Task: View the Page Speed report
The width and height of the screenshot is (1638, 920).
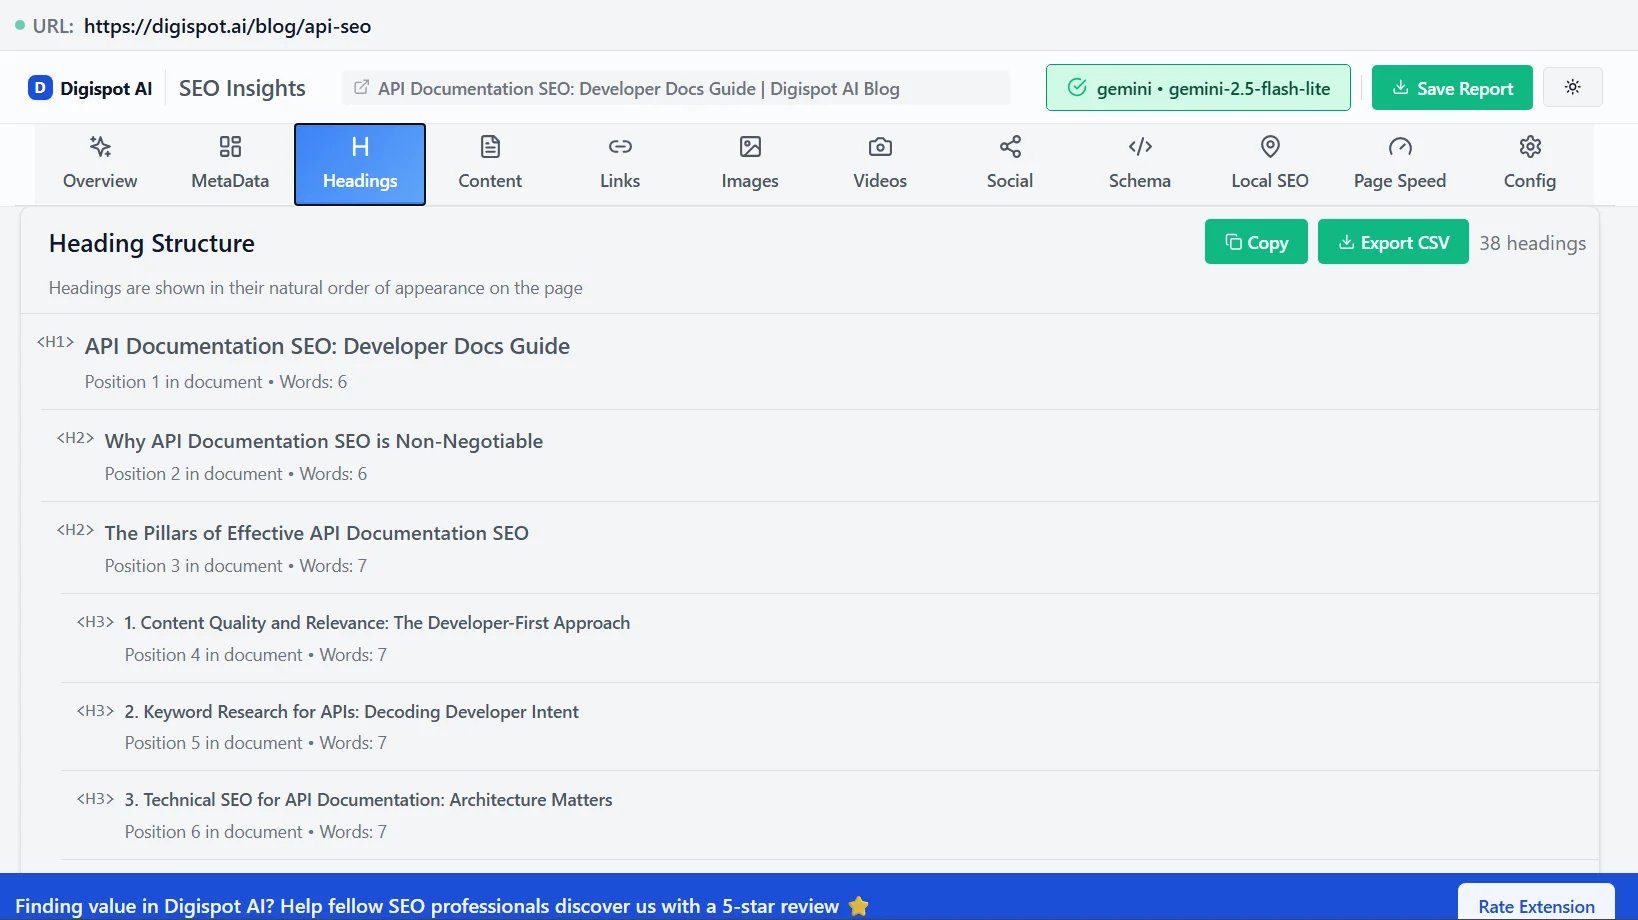Action: pos(1399,162)
